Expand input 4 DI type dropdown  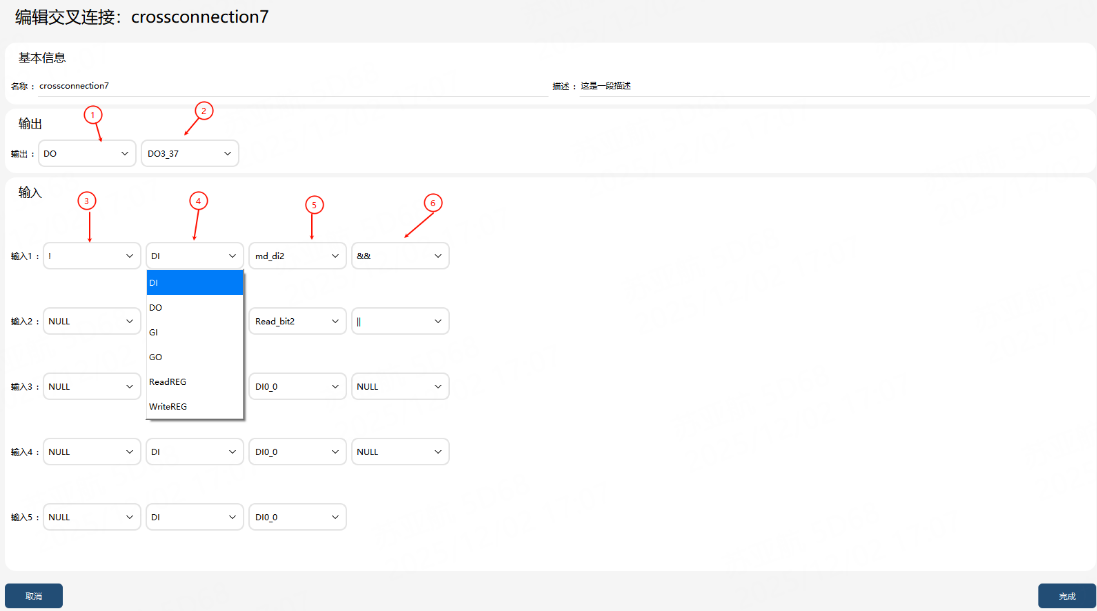[194, 451]
